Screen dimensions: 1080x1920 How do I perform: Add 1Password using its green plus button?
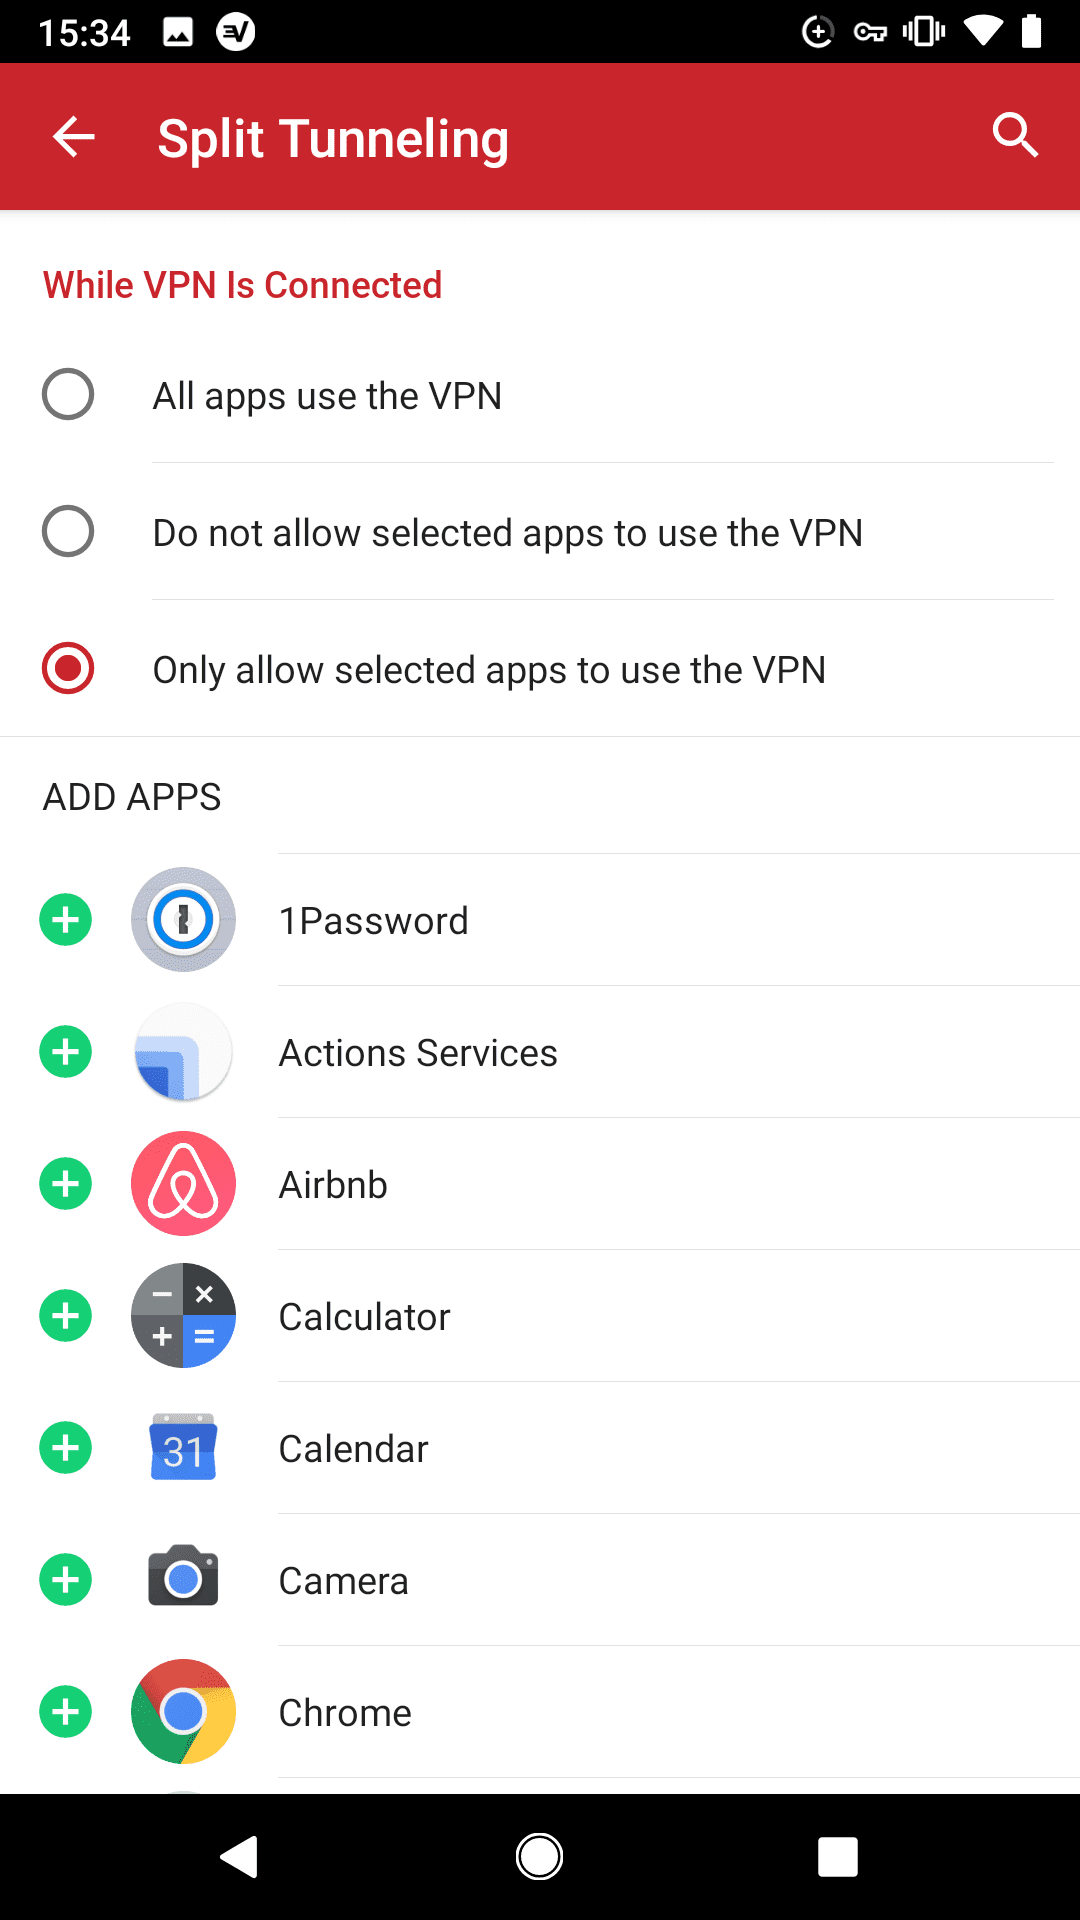click(65, 920)
